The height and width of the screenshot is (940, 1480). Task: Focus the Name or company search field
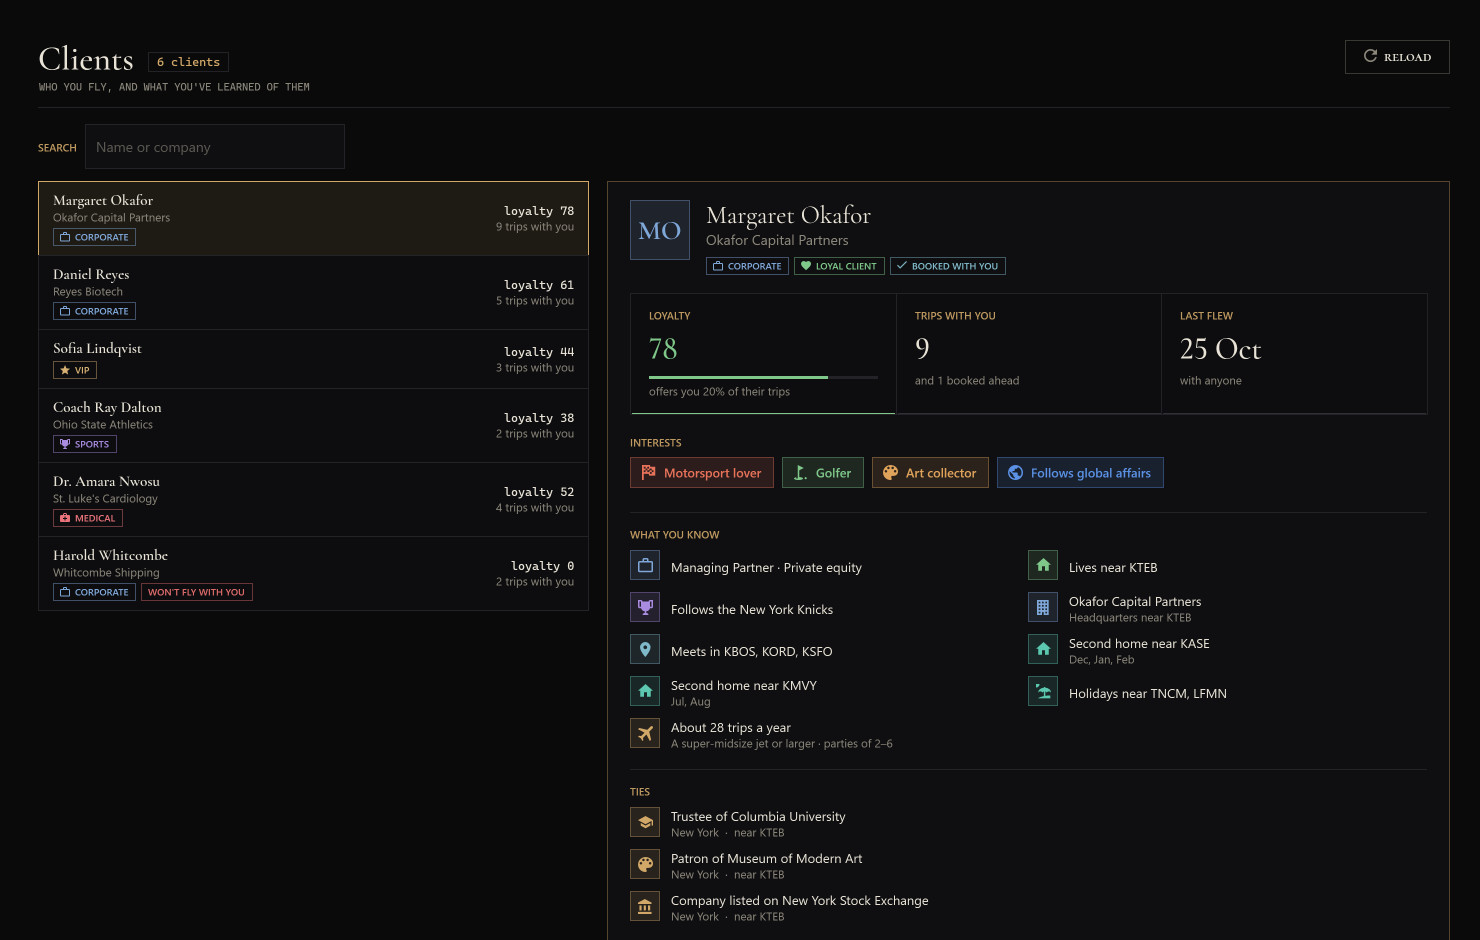[215, 147]
